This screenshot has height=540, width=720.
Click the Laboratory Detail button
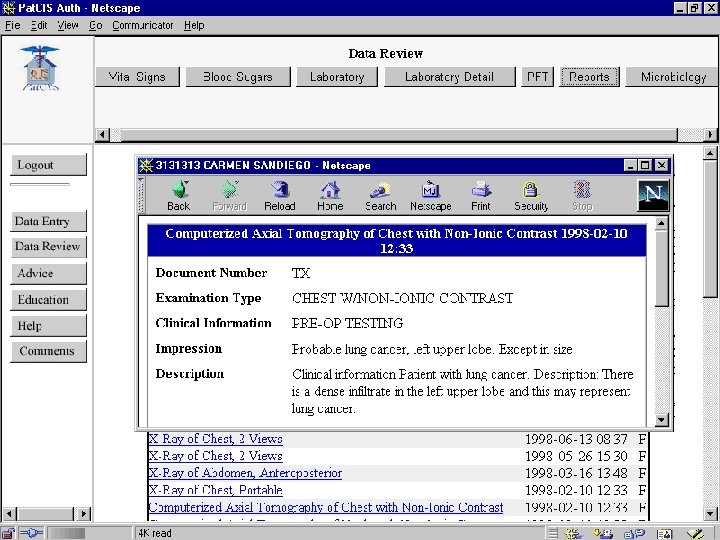[x=450, y=77]
